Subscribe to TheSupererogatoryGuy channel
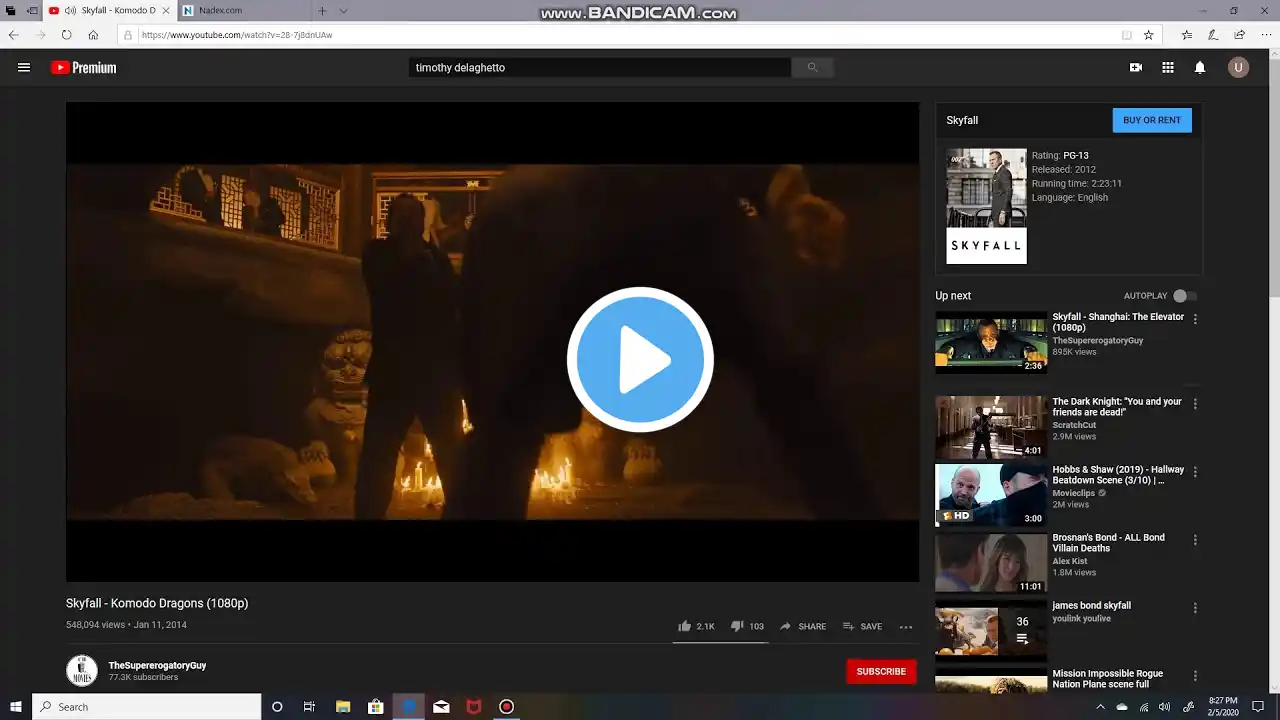 click(881, 672)
